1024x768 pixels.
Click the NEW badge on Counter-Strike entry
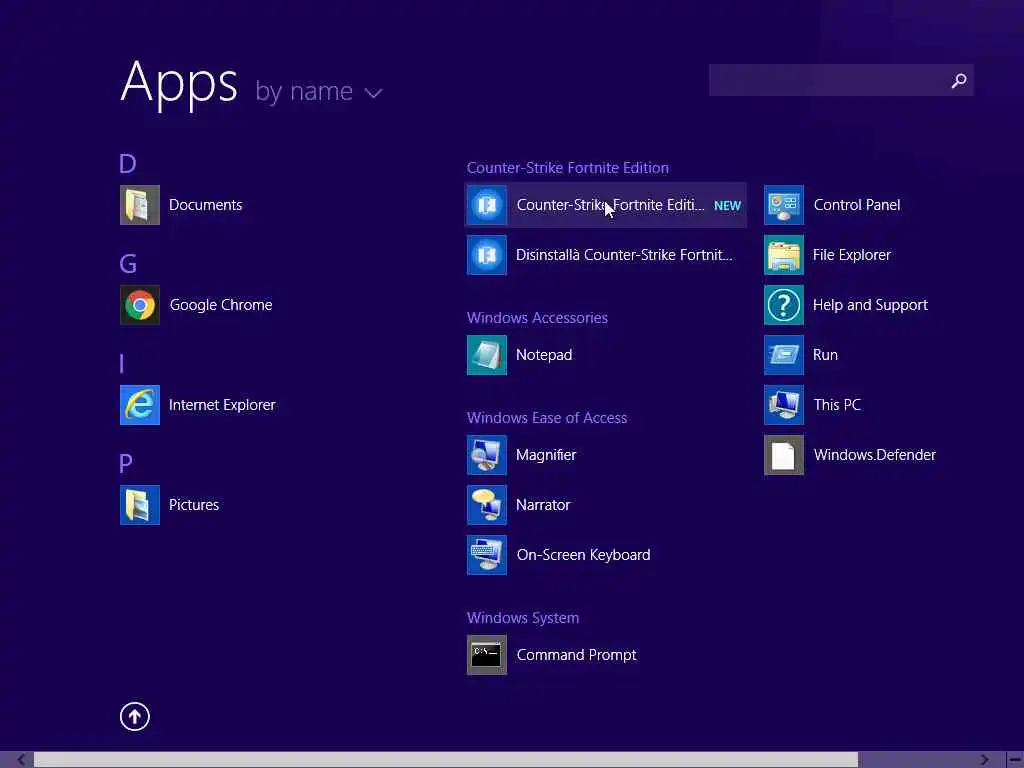tap(727, 206)
